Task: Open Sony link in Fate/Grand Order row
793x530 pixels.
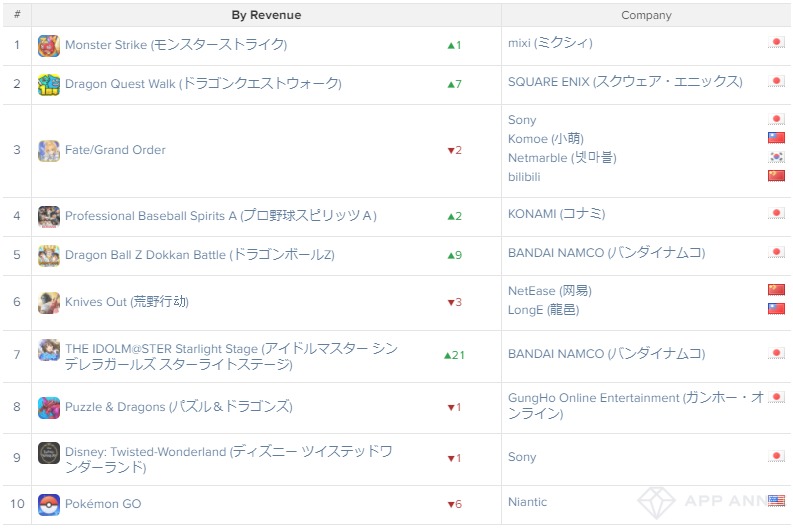Action: (522, 120)
